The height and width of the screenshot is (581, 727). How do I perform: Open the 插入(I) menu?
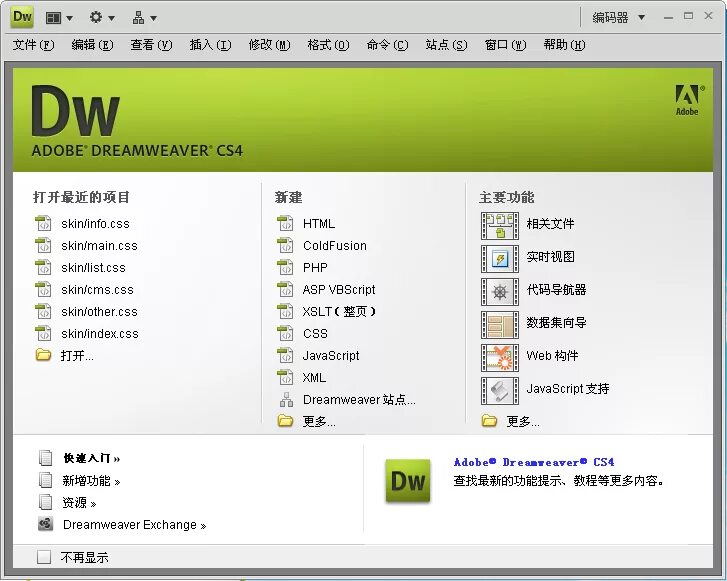(210, 45)
